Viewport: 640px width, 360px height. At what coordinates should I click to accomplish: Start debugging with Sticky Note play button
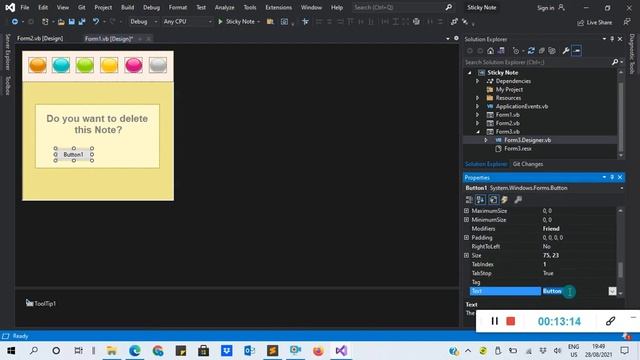[239, 21]
